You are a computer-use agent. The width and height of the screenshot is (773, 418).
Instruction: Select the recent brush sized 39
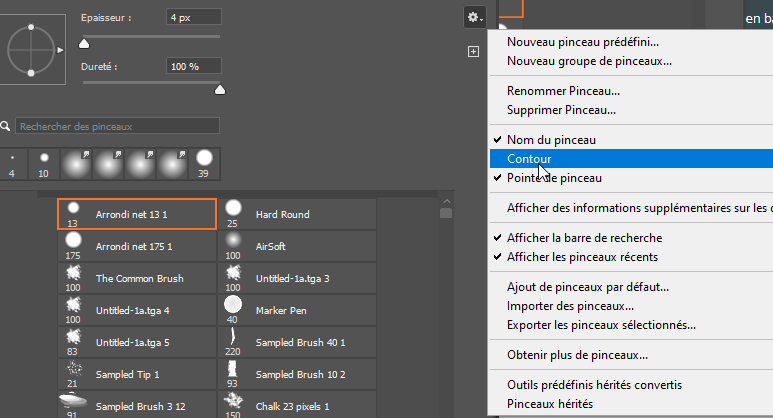click(x=204, y=162)
